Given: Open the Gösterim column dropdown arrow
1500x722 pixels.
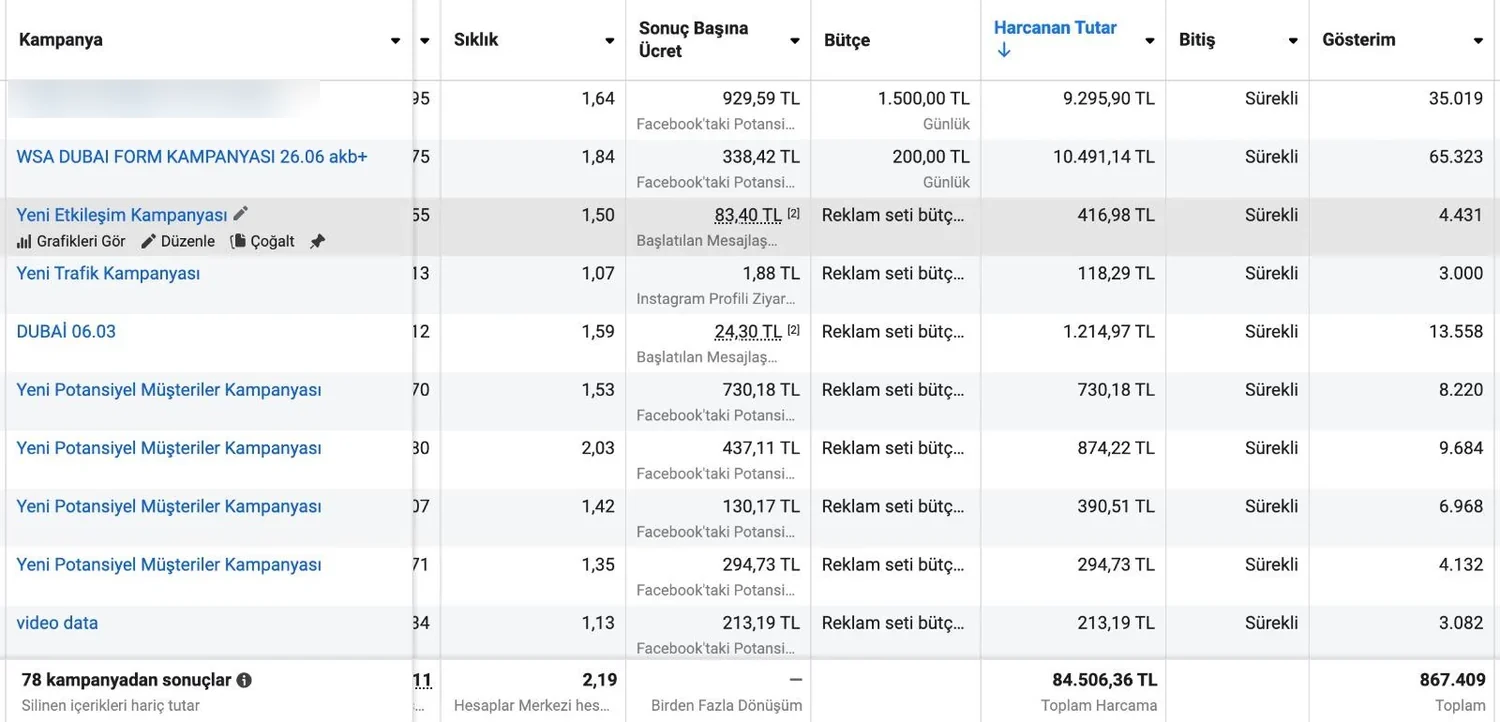Looking at the screenshot, I should click(1478, 41).
